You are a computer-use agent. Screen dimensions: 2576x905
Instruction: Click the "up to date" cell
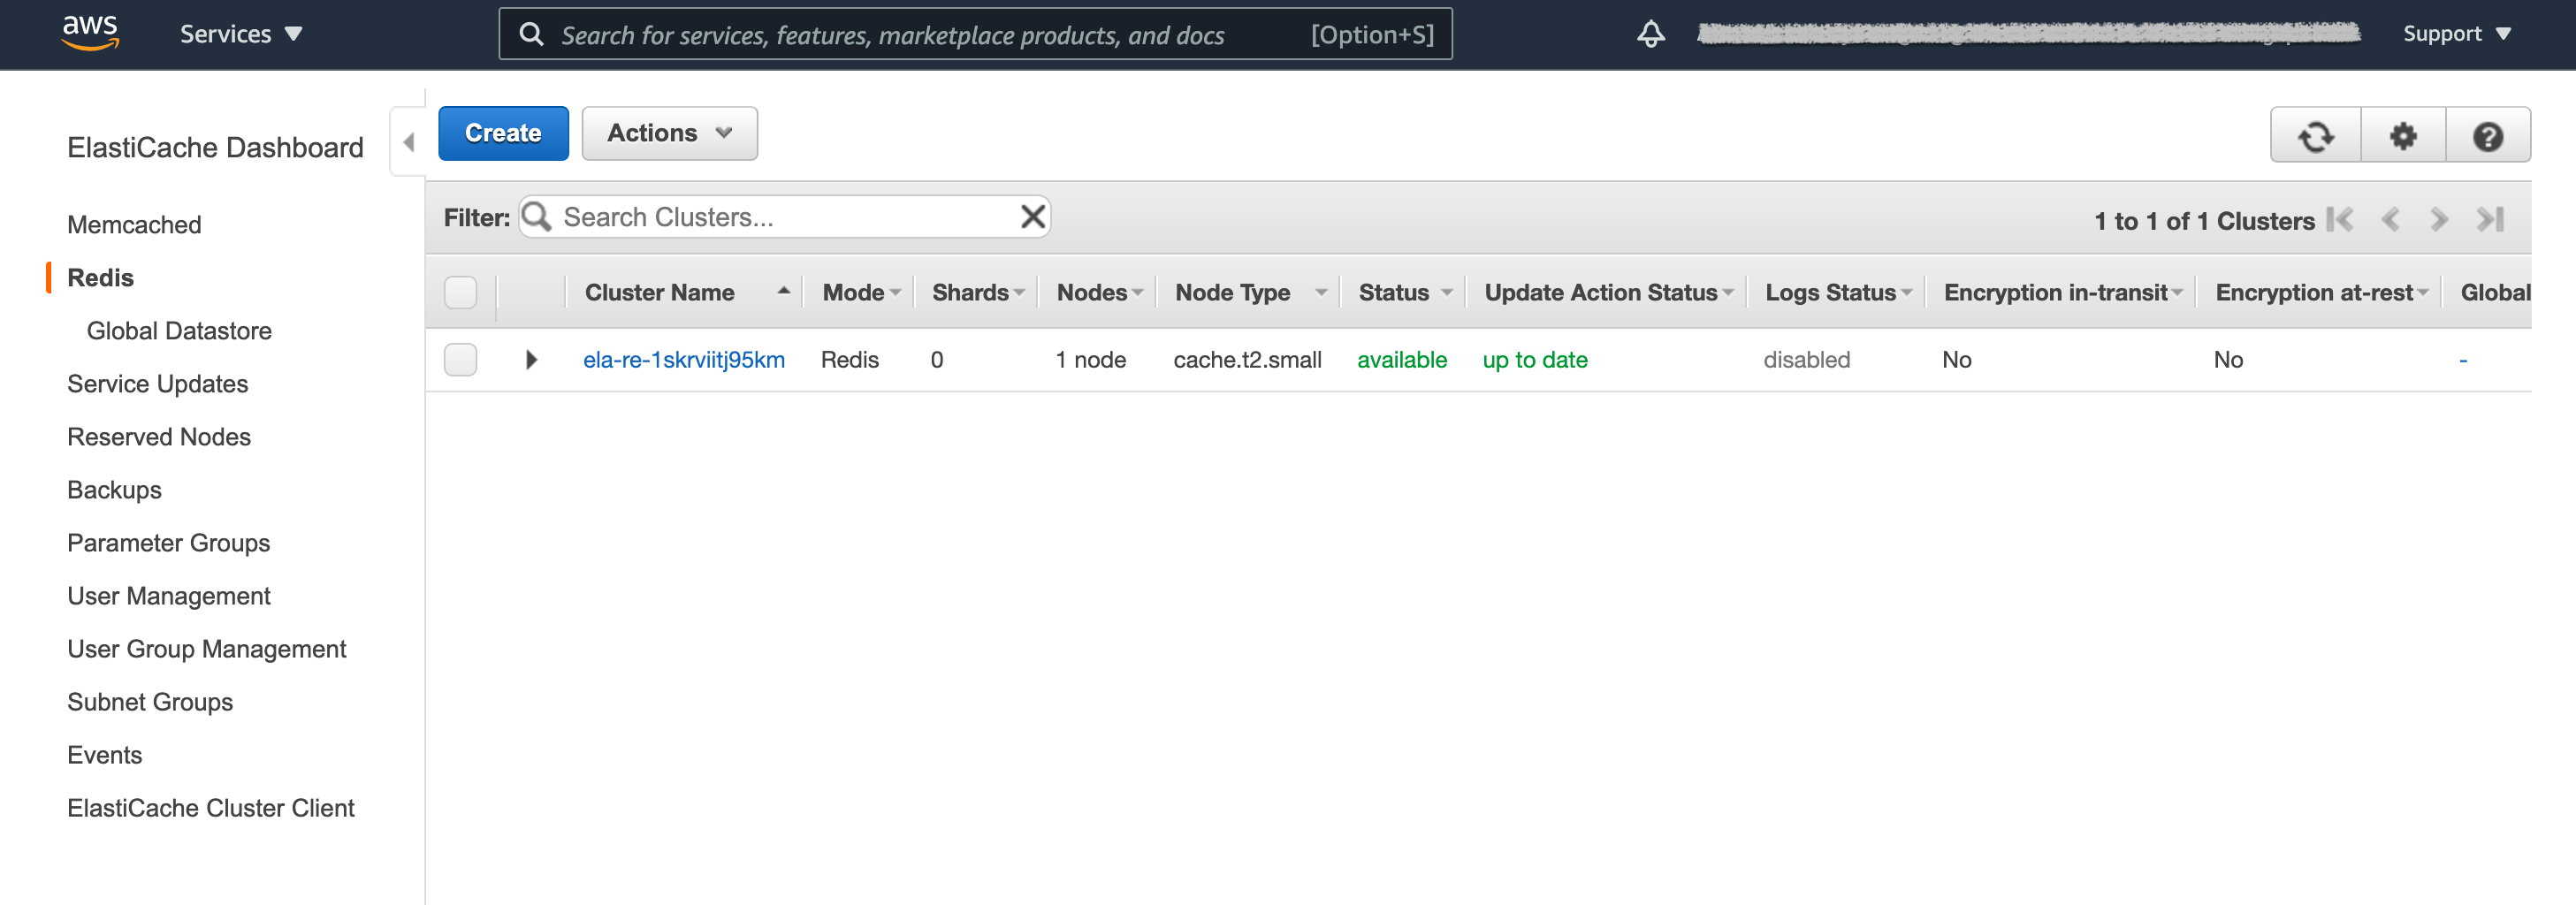coord(1535,360)
